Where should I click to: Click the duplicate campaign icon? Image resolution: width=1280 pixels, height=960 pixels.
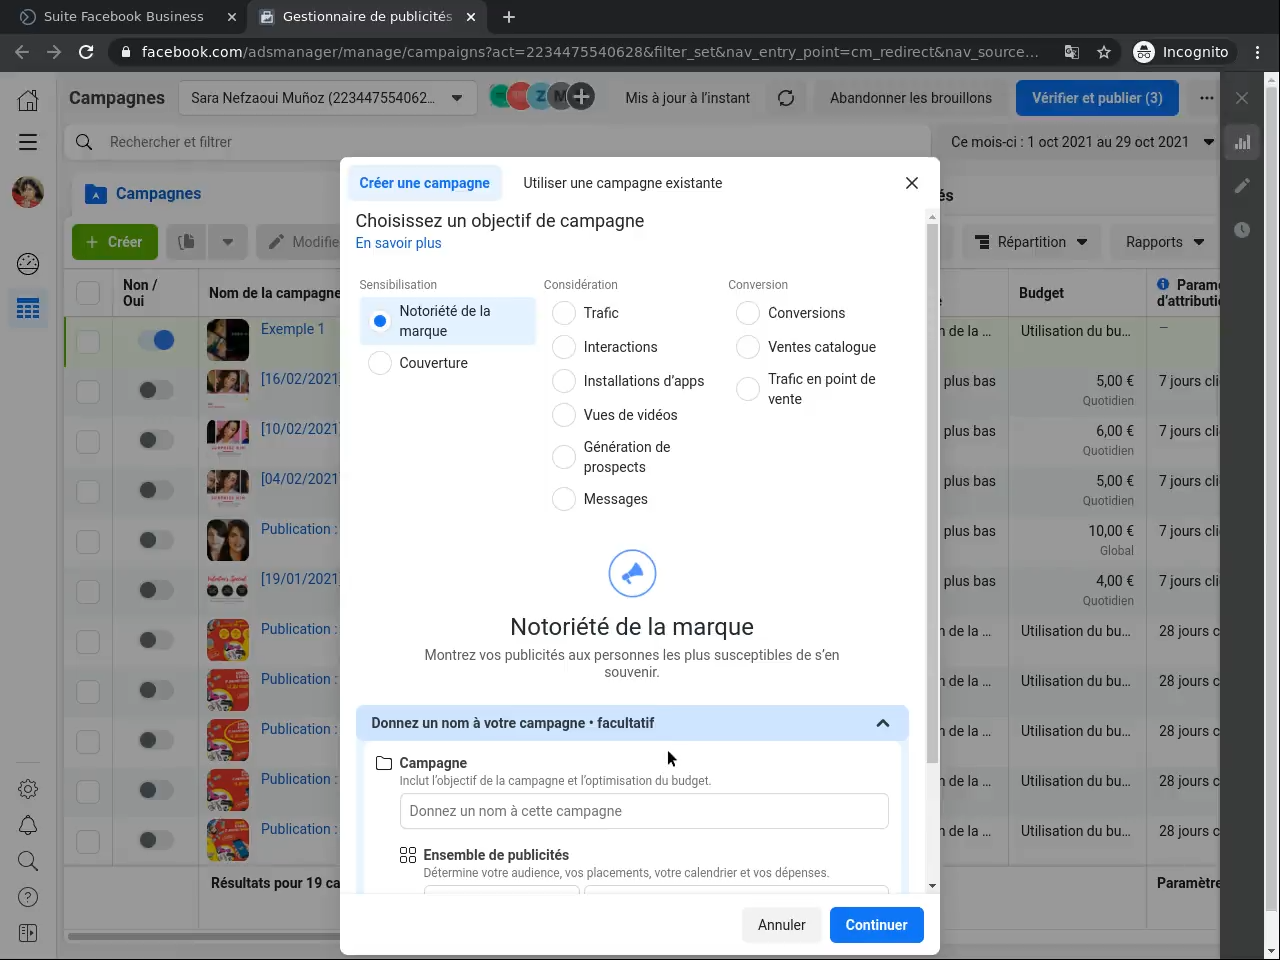(186, 242)
